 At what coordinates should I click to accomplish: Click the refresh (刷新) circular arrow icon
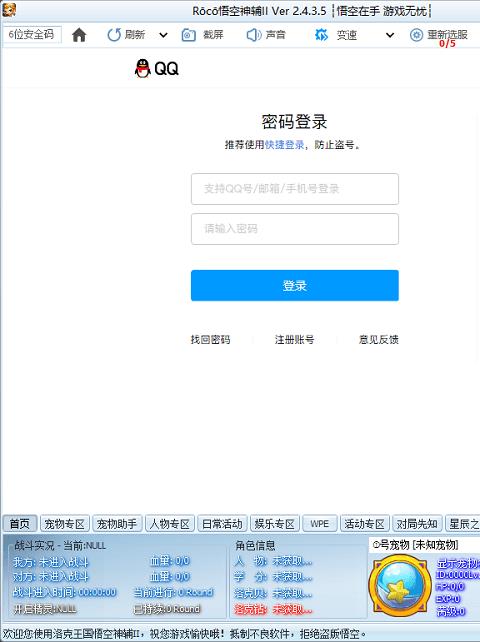114,35
